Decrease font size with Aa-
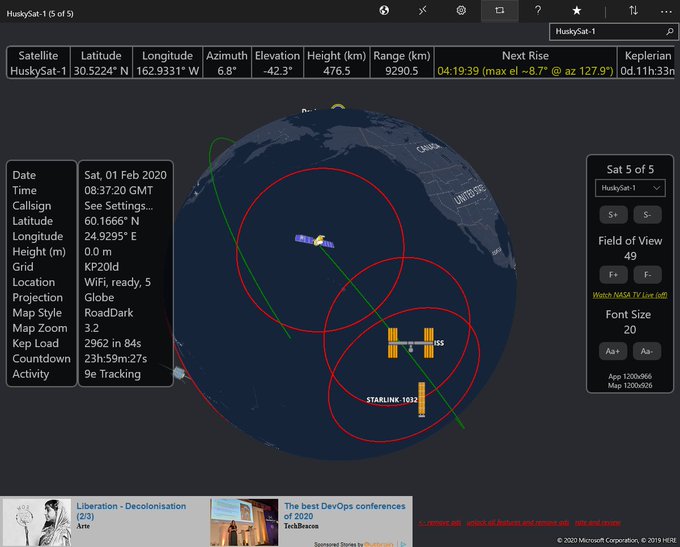 click(647, 351)
